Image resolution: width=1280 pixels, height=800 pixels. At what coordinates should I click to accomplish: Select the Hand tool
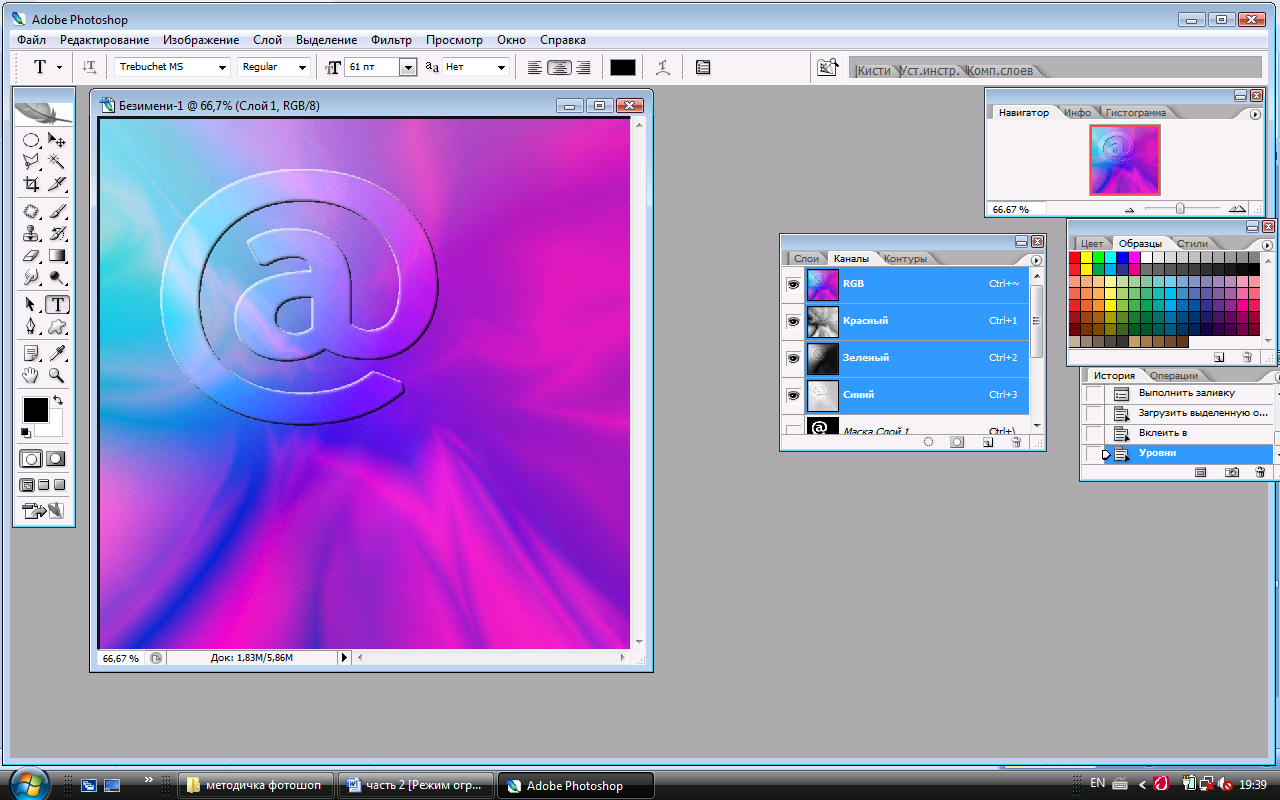click(31, 375)
